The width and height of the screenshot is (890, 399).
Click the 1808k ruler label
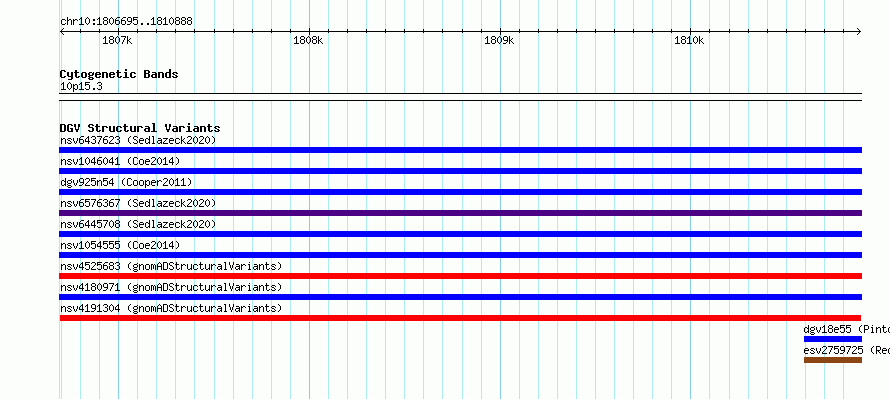pyautogui.click(x=308, y=40)
